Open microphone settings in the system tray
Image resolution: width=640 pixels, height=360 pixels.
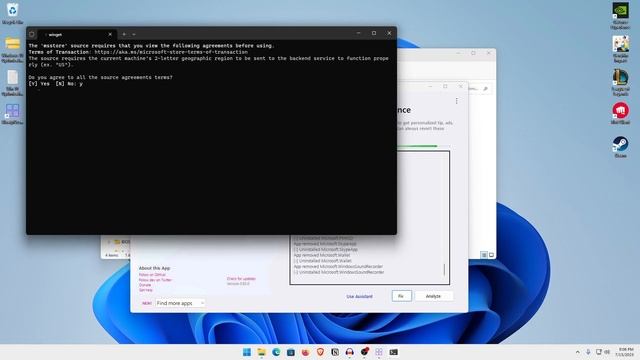click(588, 352)
